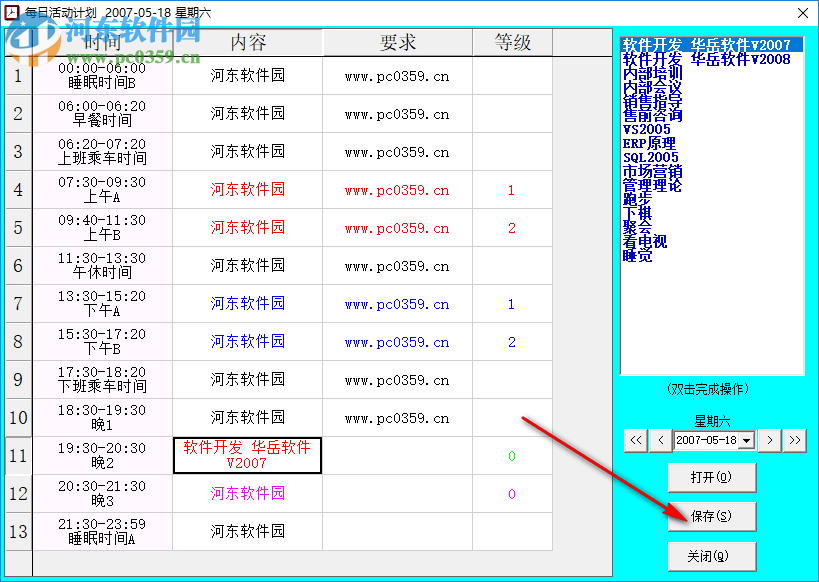Select row header number 1
Screen dimensions: 819x582
(x=18, y=76)
